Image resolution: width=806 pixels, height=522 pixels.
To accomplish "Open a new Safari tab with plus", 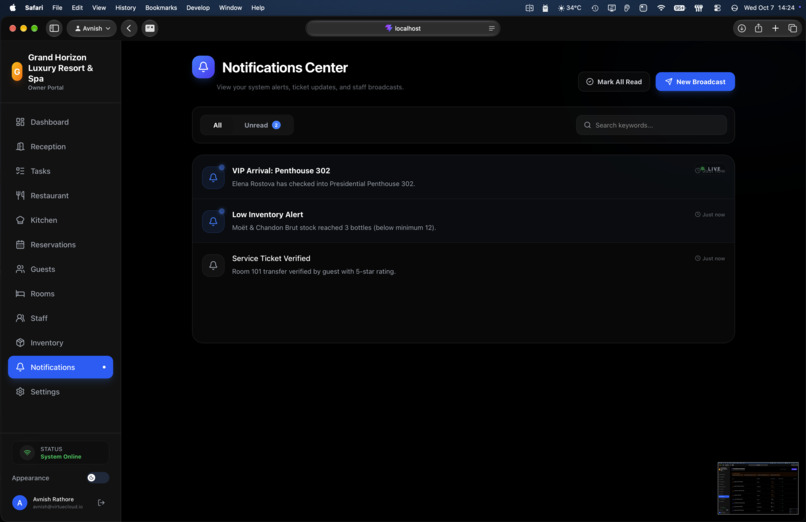I will pyautogui.click(x=775, y=28).
